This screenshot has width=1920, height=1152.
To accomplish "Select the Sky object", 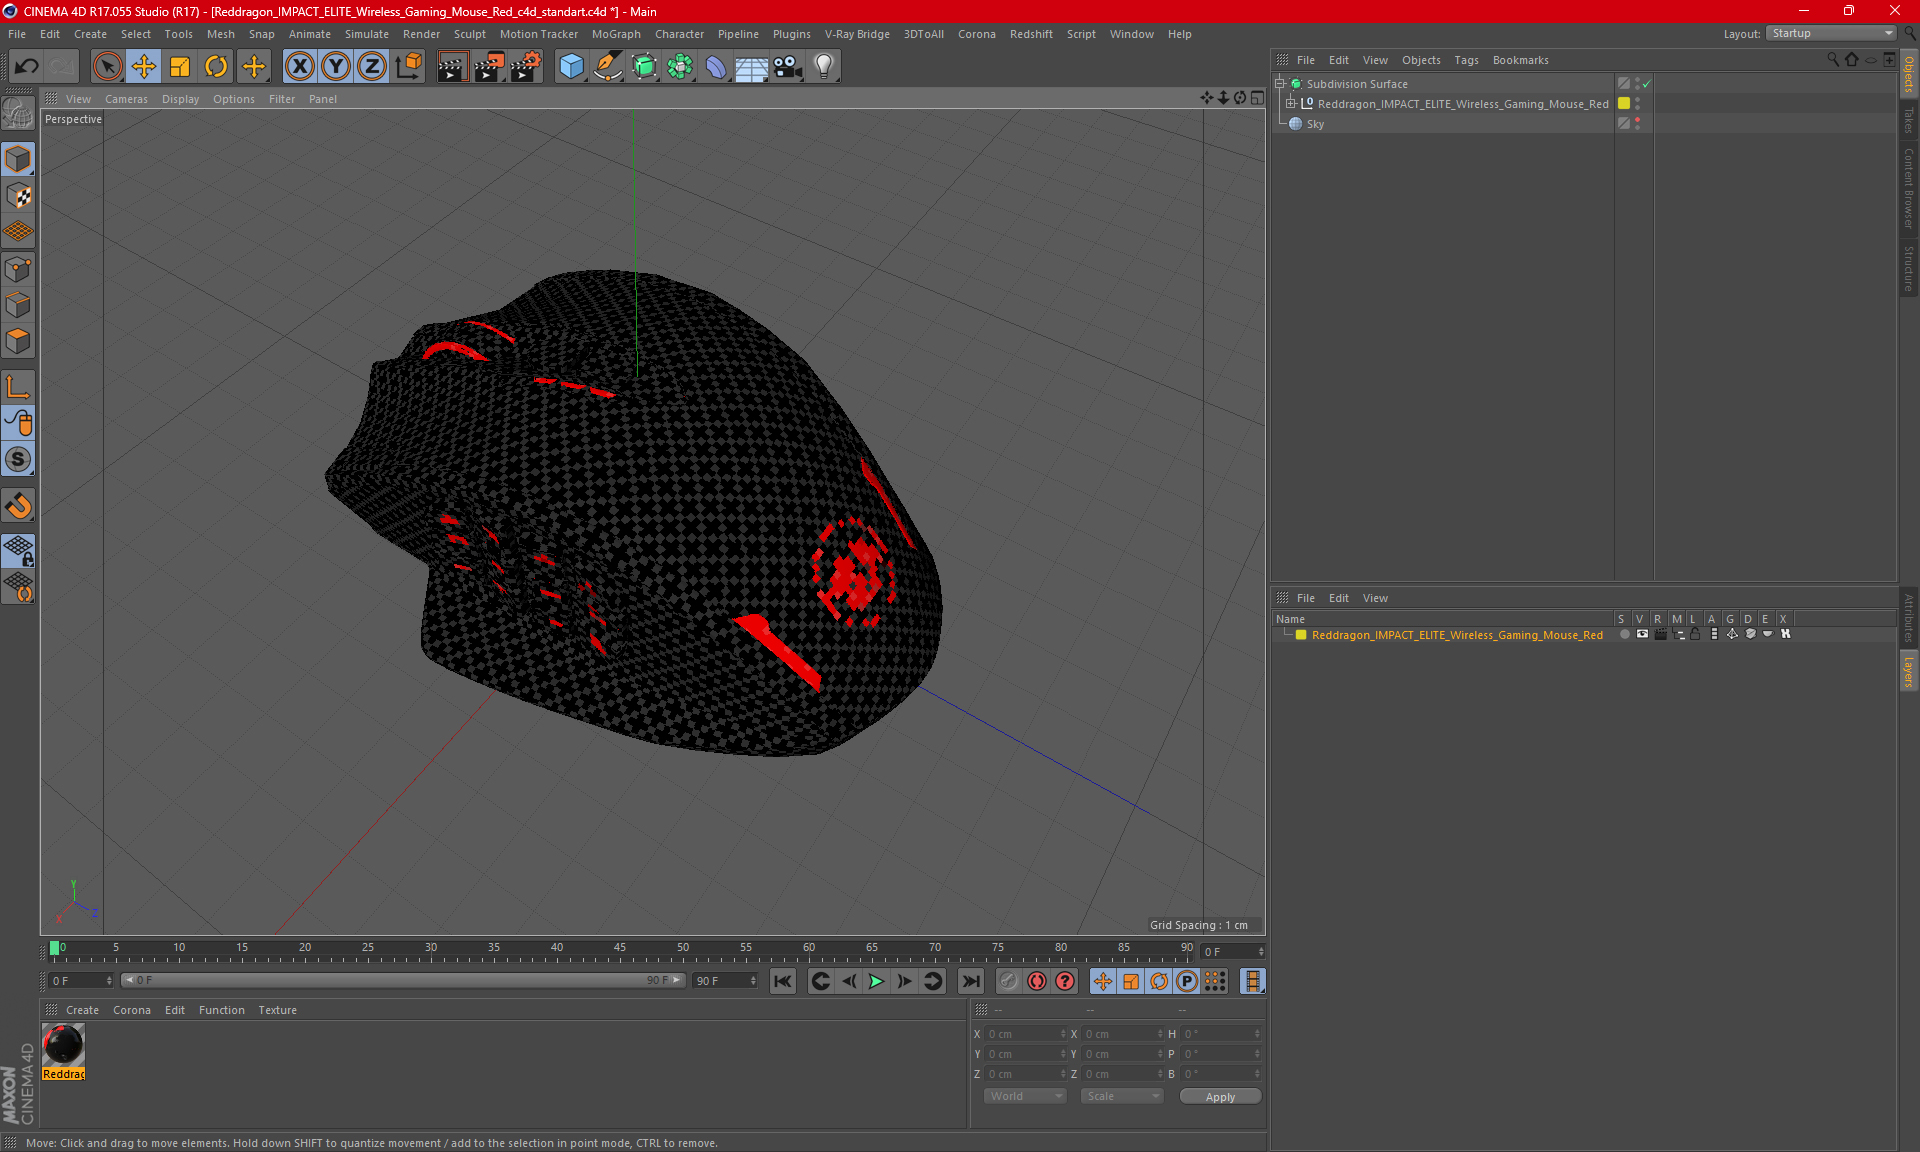I will [1315, 124].
